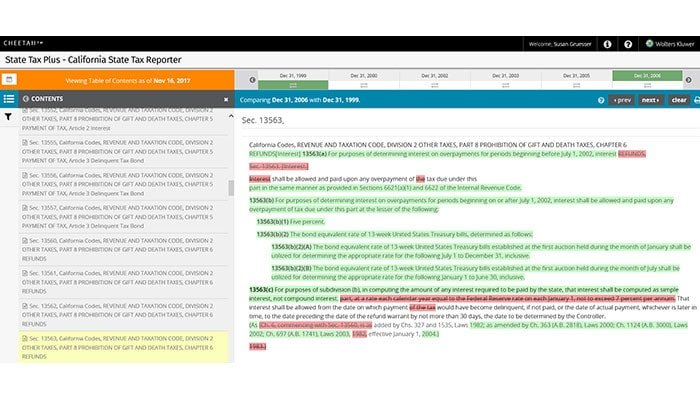Click back arrow icon beside CONTENTS heading
Viewport: 700px width, 400px height.
pyautogui.click(x=25, y=99)
